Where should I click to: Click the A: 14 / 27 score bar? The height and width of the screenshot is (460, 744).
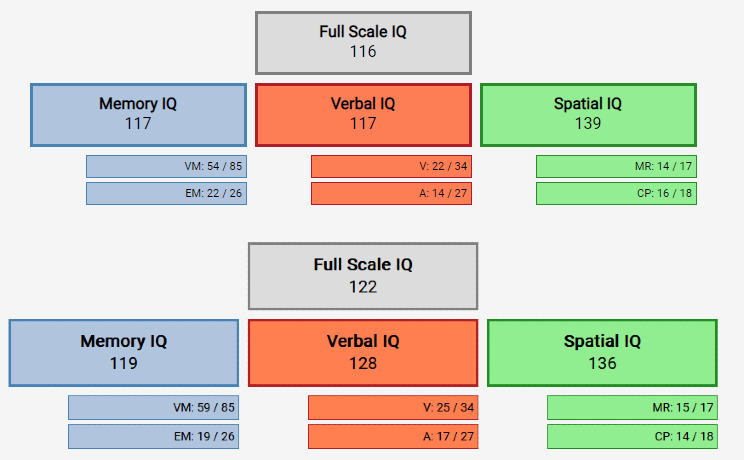pyautogui.click(x=391, y=193)
